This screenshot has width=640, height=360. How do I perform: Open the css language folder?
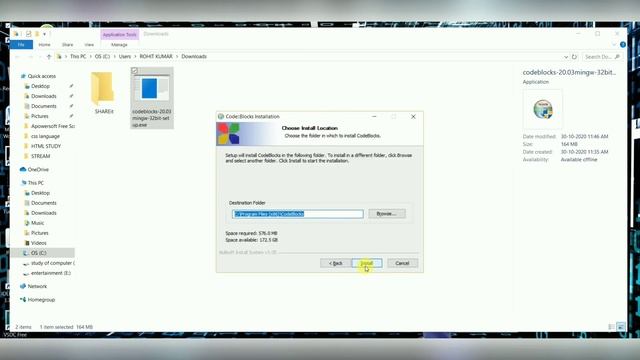click(x=45, y=136)
